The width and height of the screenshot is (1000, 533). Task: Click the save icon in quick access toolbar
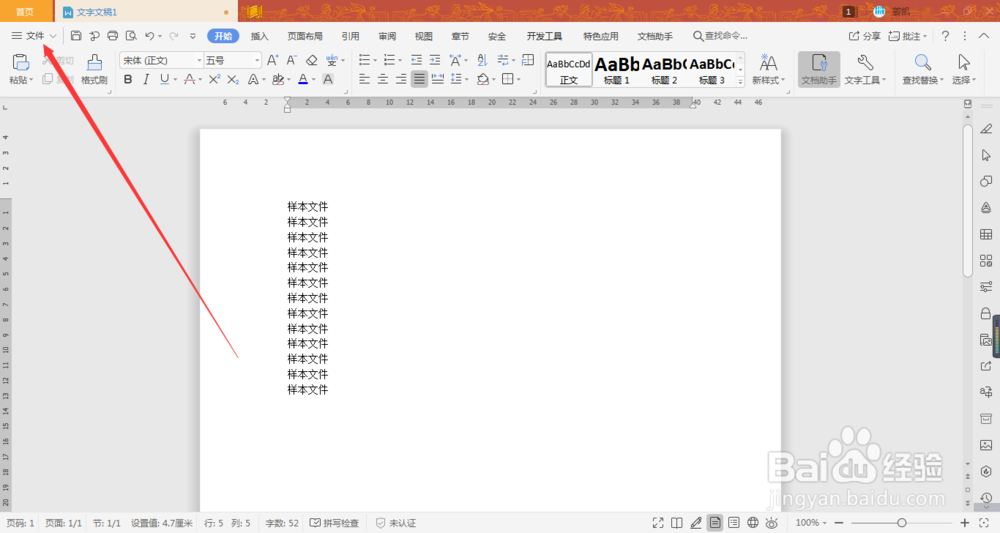[76, 36]
